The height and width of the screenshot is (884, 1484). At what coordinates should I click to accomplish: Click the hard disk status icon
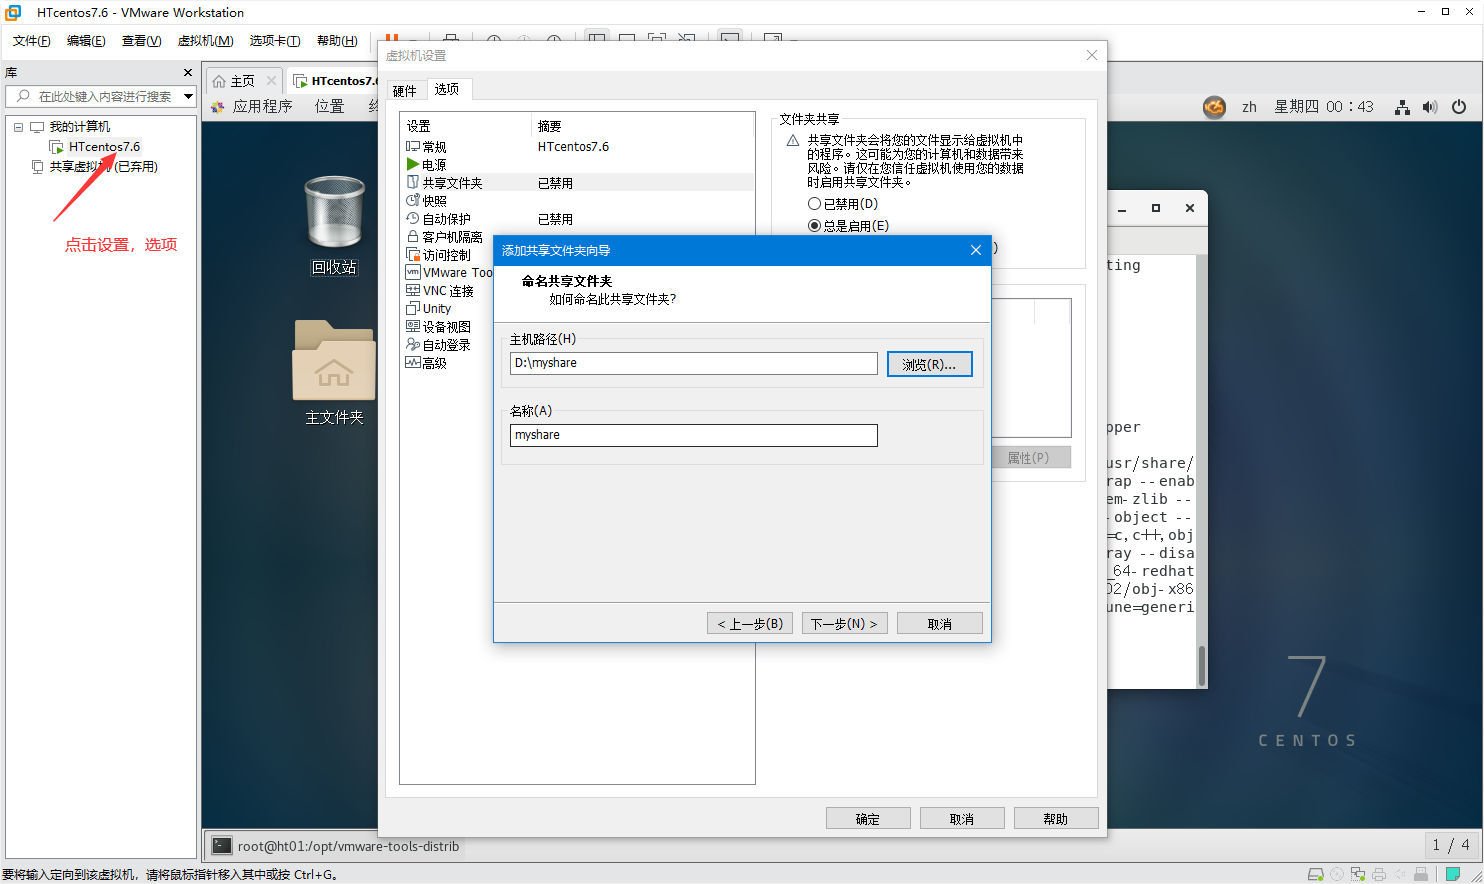(x=1316, y=874)
